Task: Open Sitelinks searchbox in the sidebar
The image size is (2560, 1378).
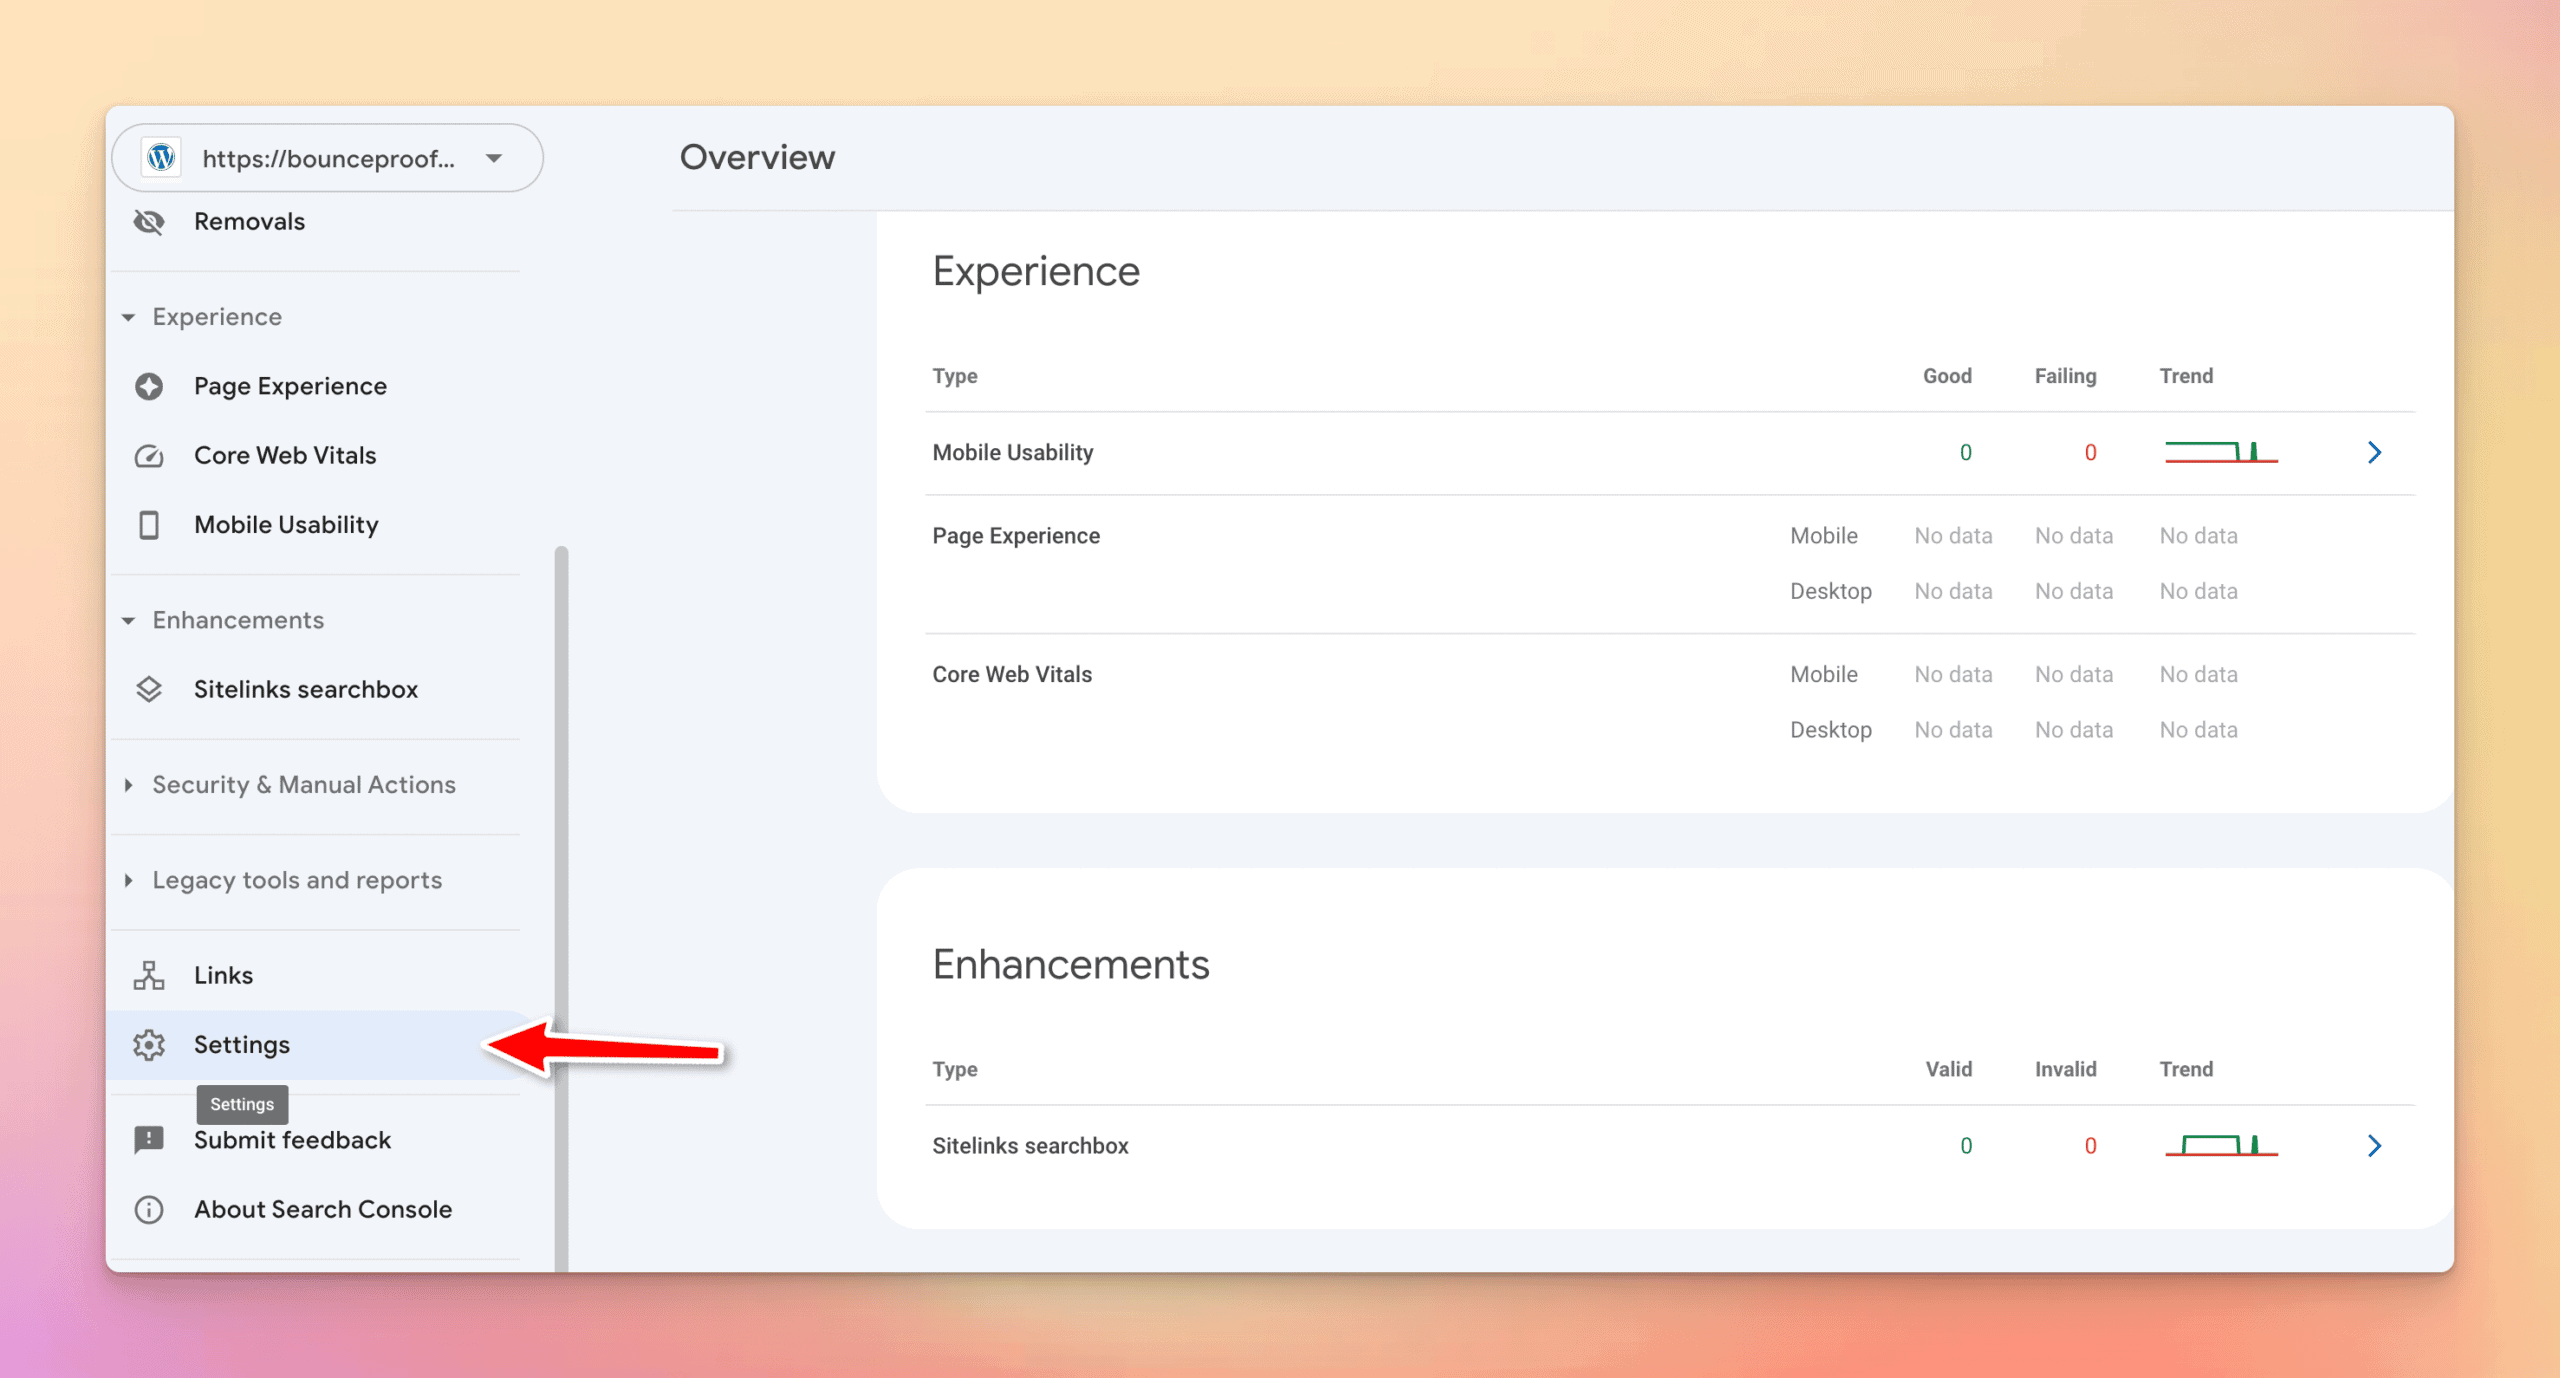Action: point(306,690)
